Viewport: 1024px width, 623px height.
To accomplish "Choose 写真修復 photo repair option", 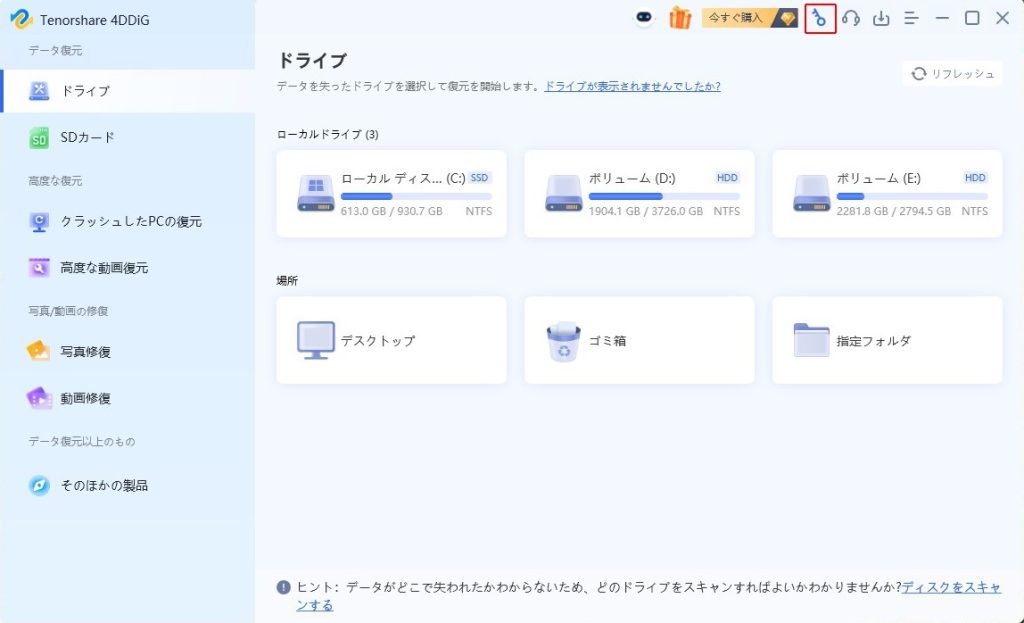I will tap(85, 352).
